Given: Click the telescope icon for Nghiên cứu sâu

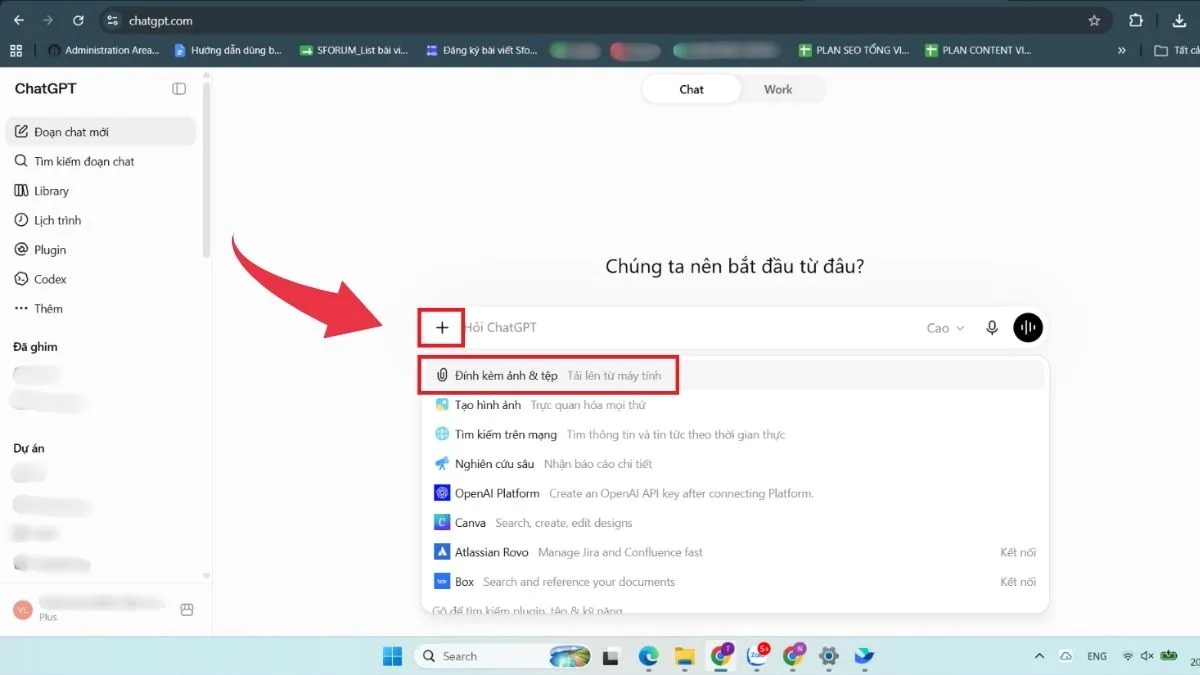Looking at the screenshot, I should pos(442,464).
